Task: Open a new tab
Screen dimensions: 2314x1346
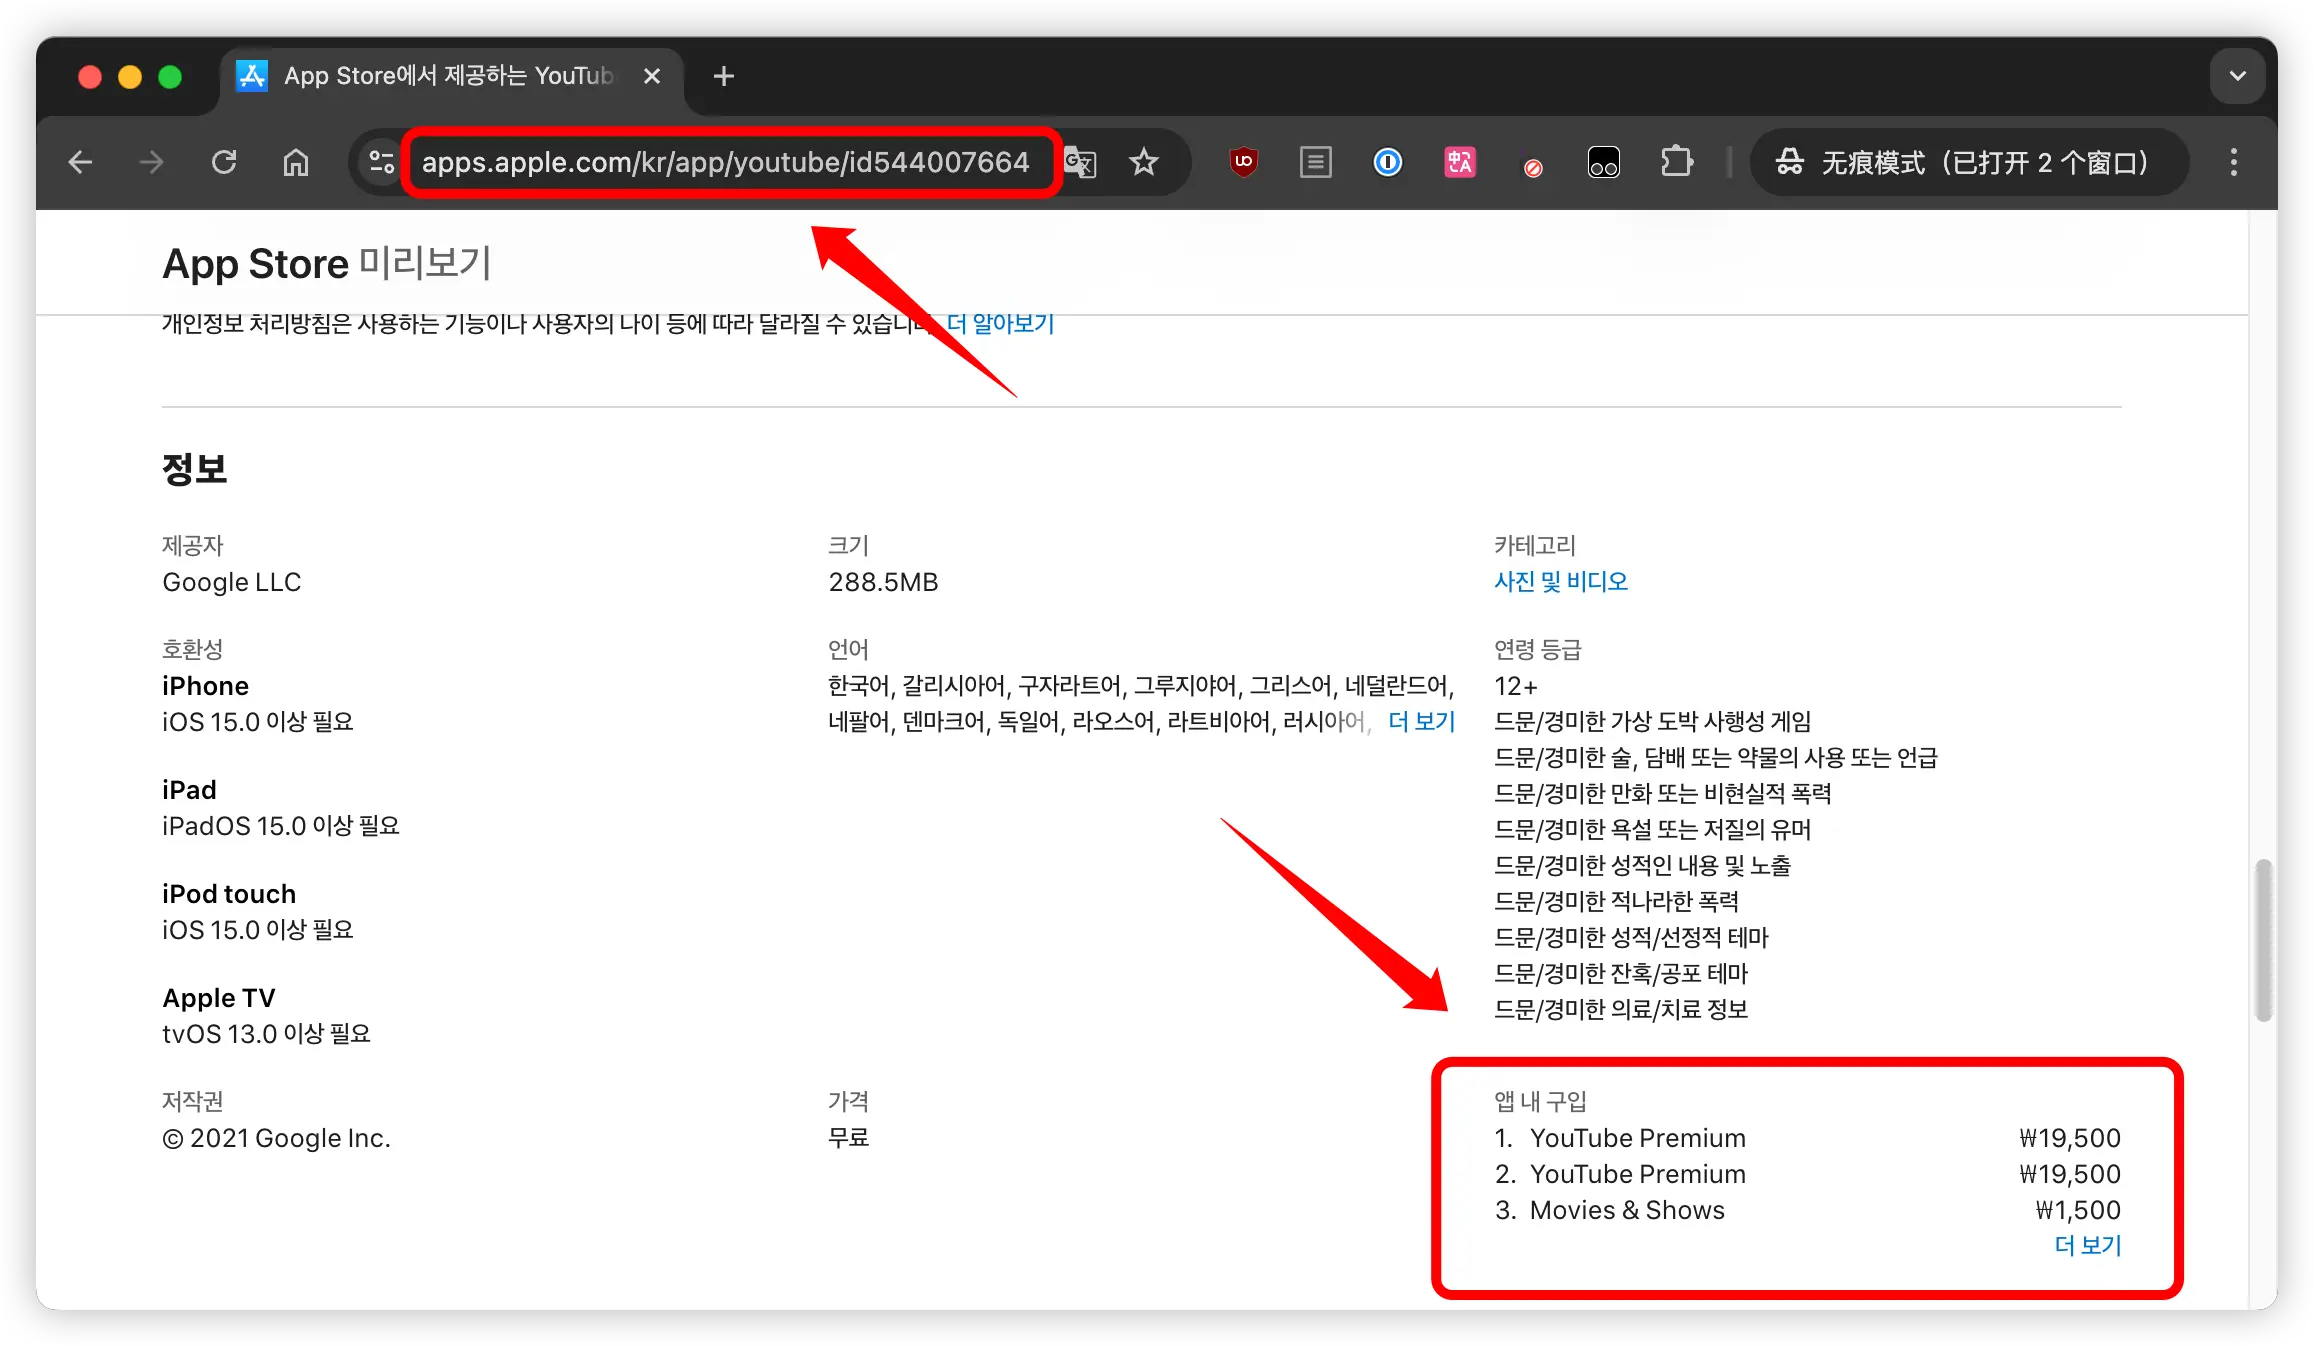Action: click(724, 76)
